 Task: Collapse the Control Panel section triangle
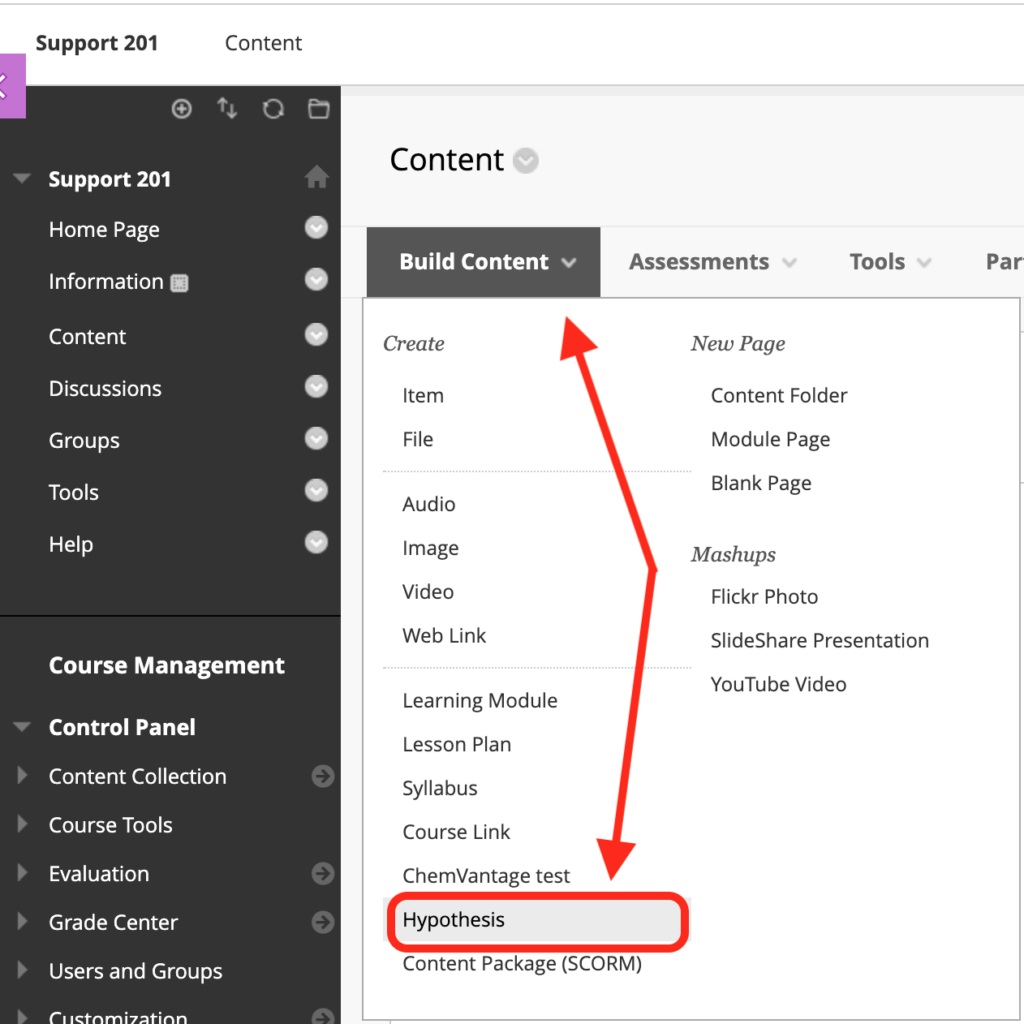22,728
